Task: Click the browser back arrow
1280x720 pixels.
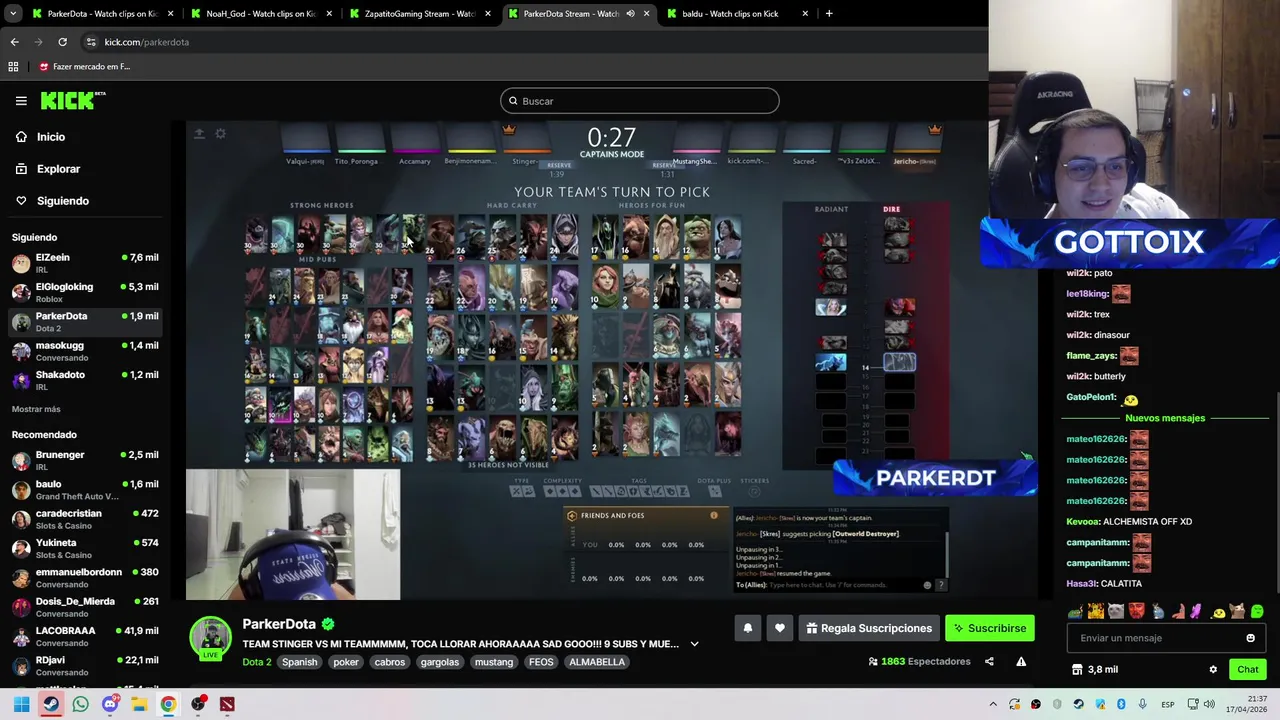Action: (x=14, y=42)
